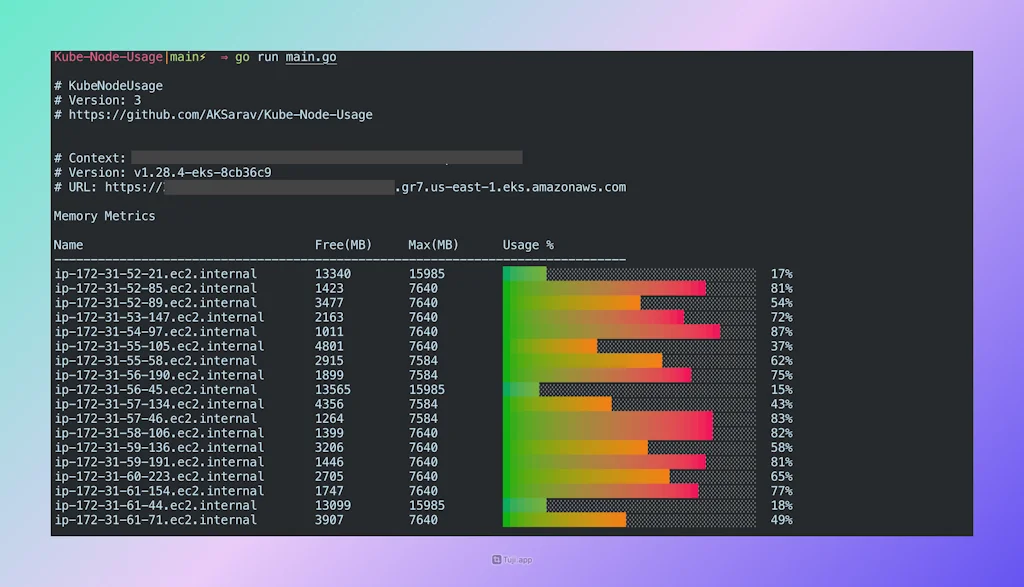The height and width of the screenshot is (587, 1024).
Task: Click the Memory Metrics heading
Action: pos(104,215)
